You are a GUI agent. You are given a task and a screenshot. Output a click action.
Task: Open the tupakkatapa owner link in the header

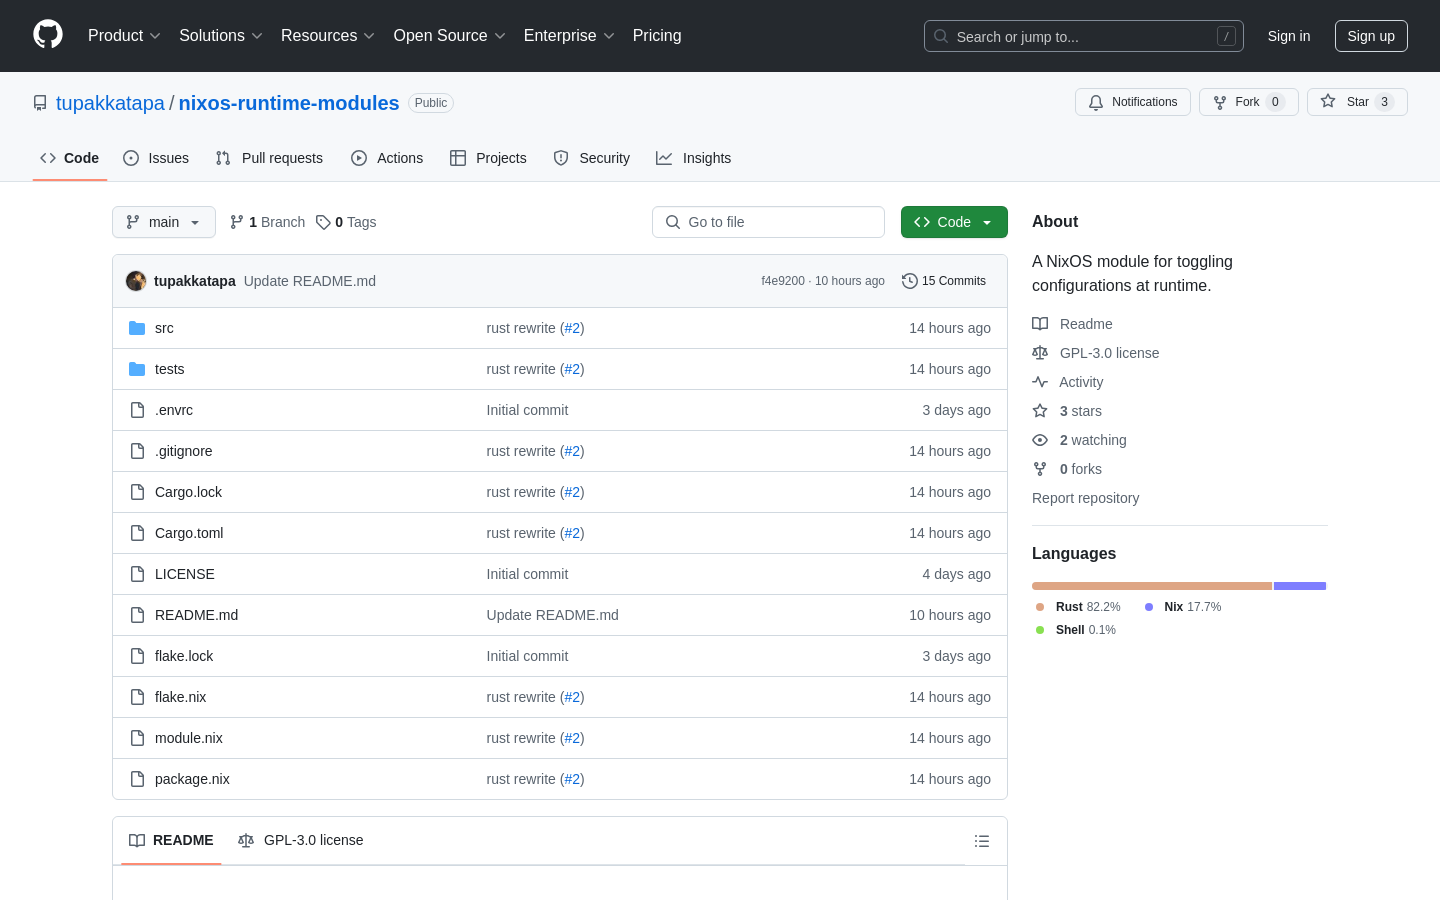pyautogui.click(x=110, y=103)
